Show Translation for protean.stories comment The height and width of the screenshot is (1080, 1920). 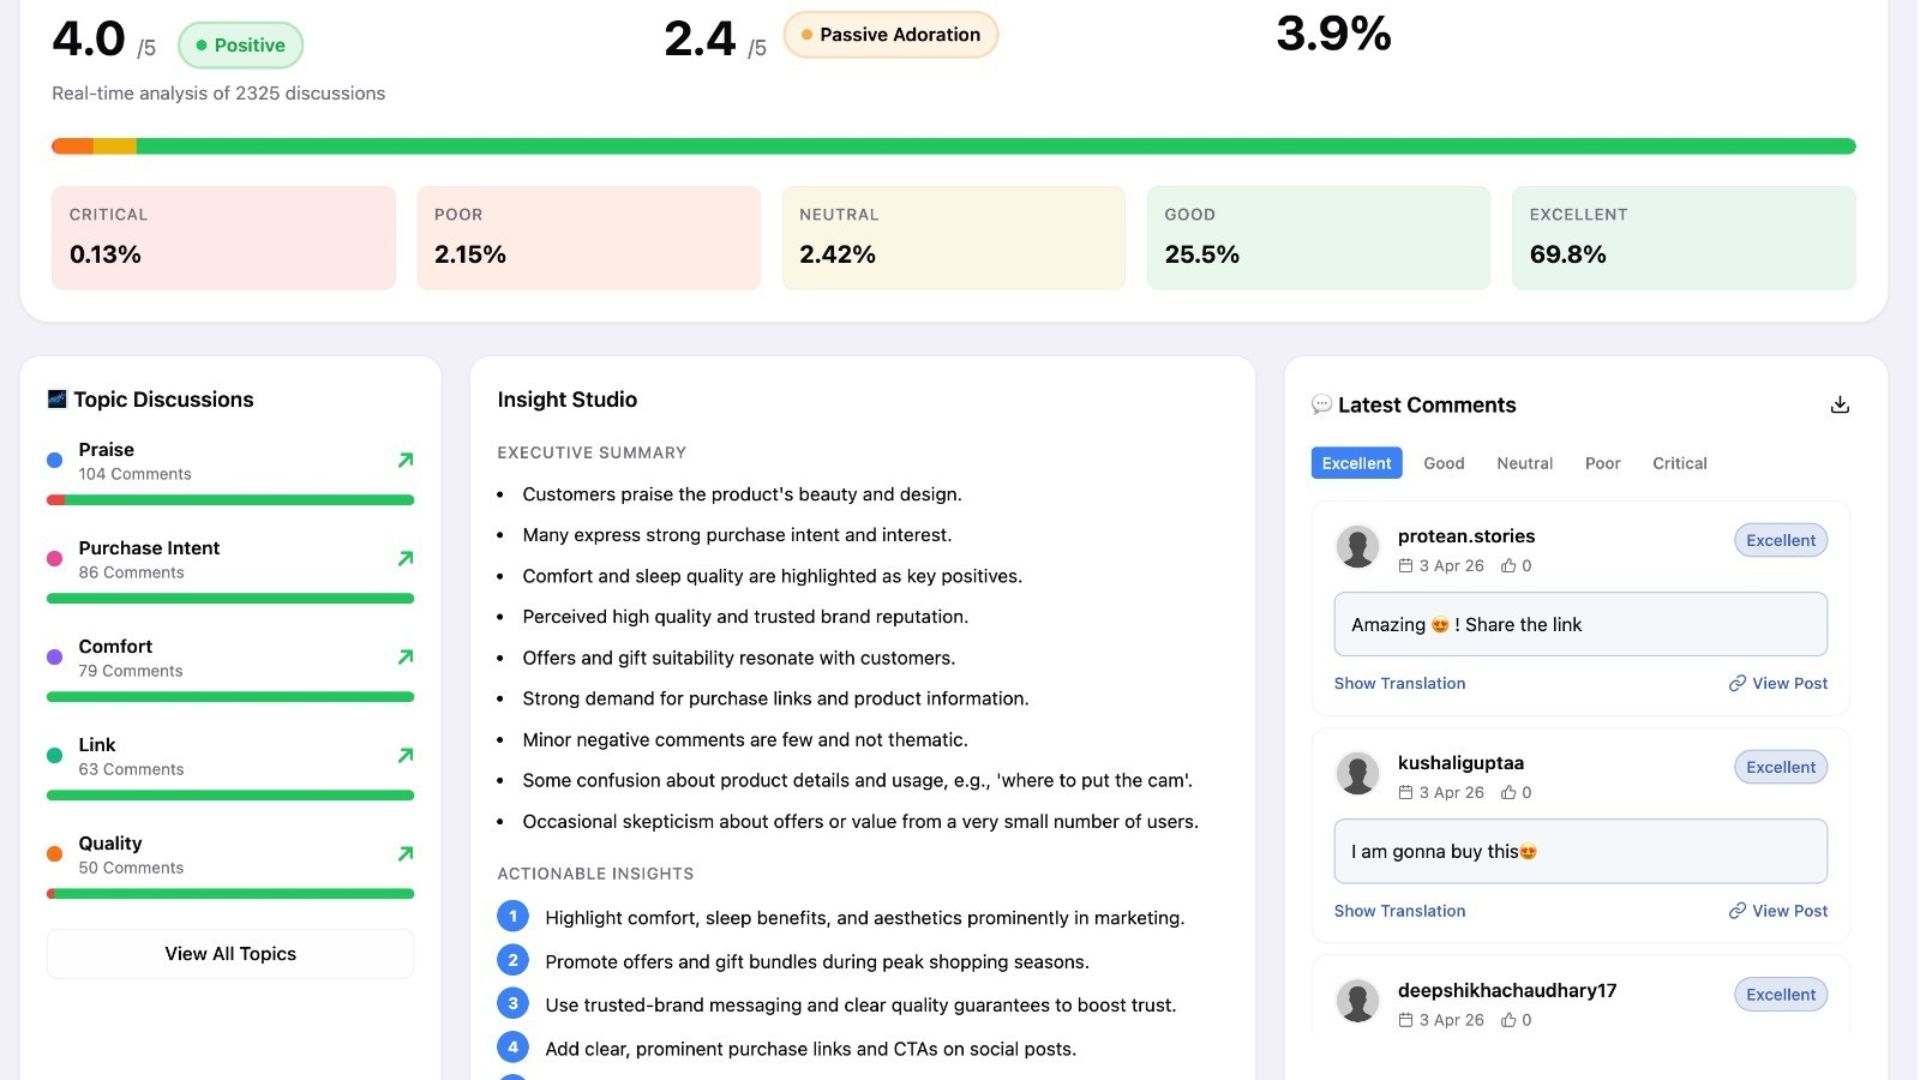click(x=1399, y=683)
